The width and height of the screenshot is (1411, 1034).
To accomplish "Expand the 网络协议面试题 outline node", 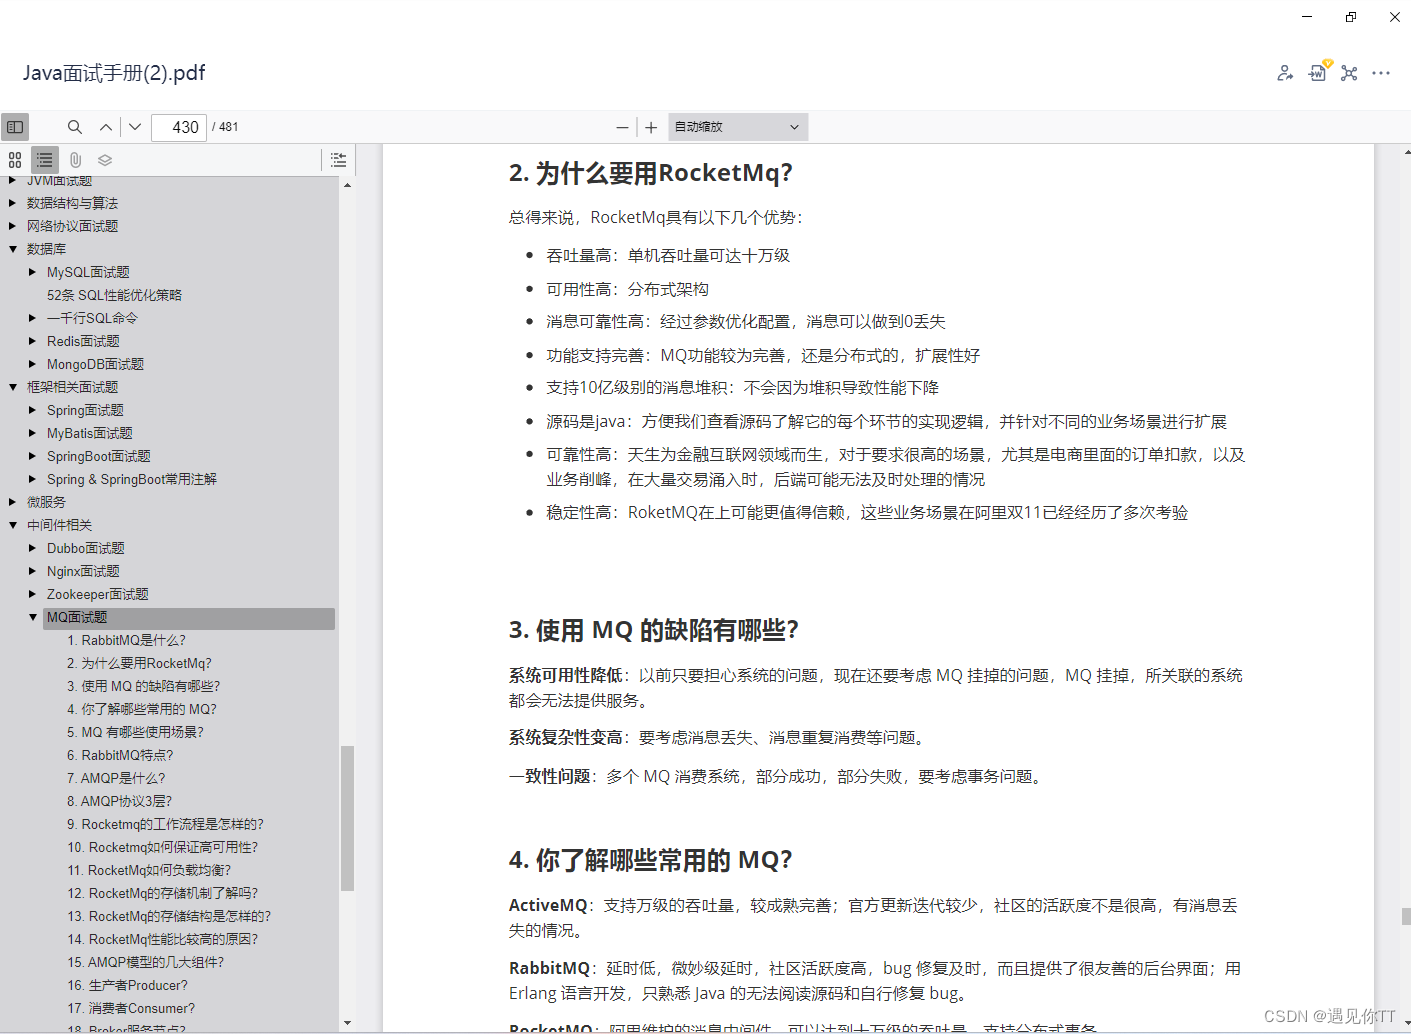I will click(x=12, y=226).
